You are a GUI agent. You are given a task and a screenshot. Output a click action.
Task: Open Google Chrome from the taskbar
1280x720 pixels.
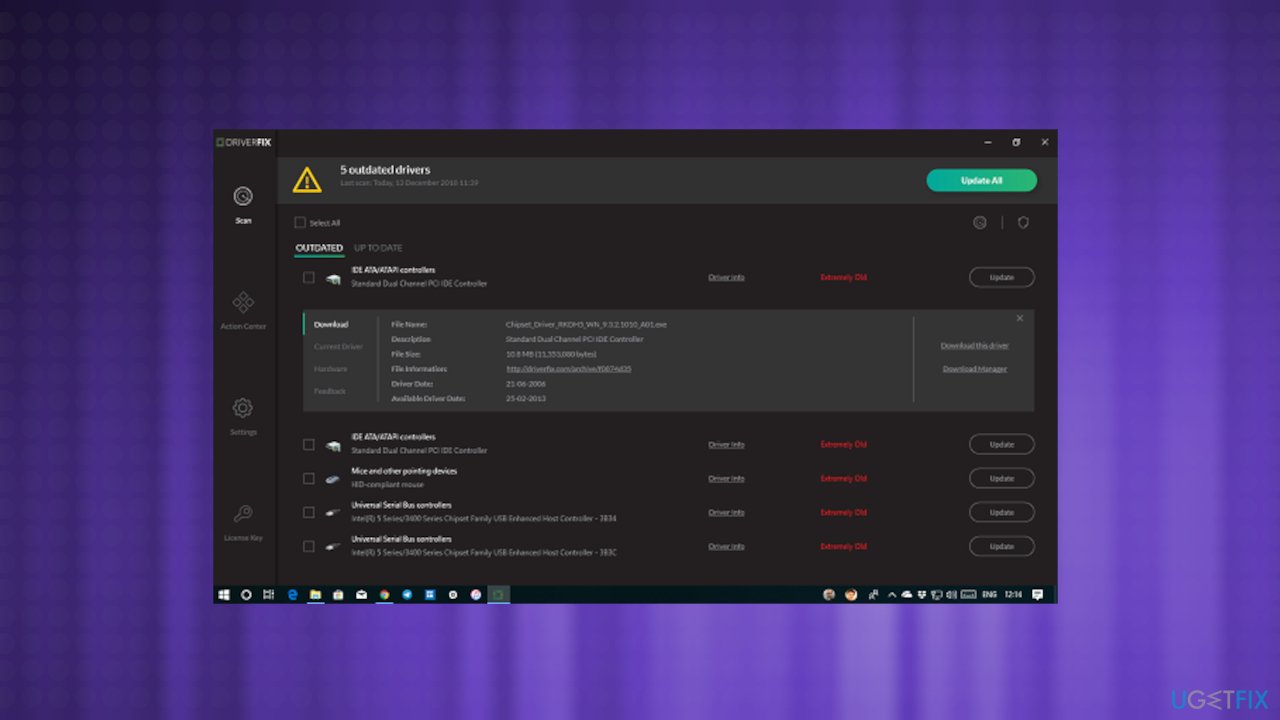click(384, 594)
